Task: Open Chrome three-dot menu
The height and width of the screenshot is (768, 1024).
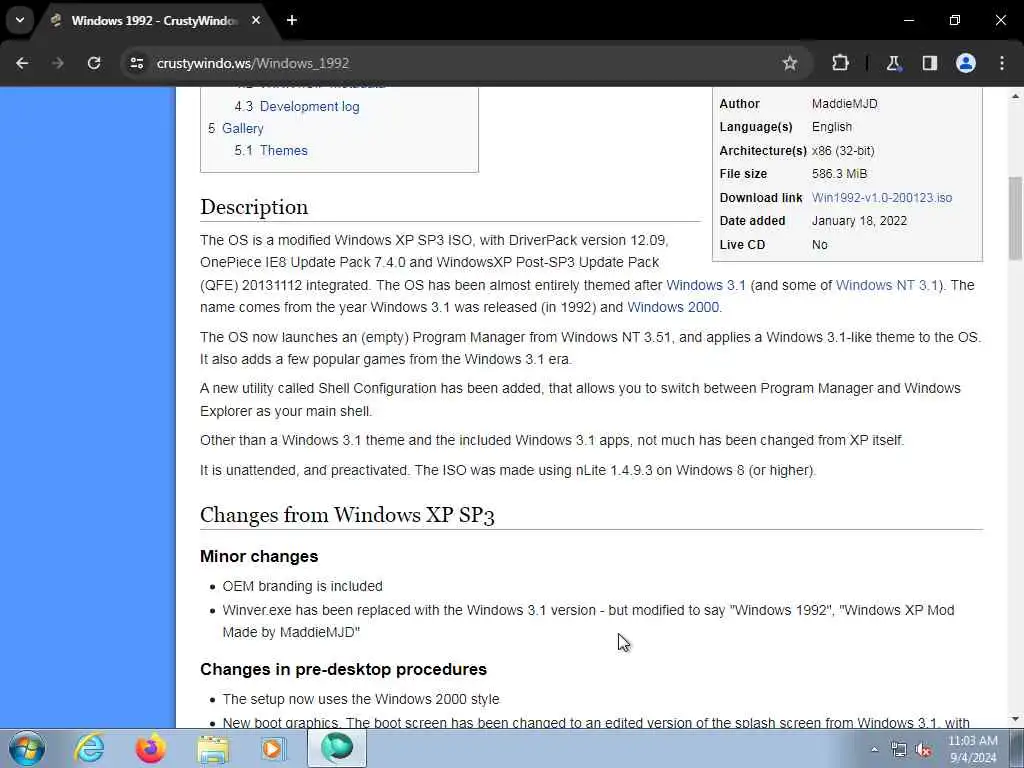Action: click(1002, 63)
